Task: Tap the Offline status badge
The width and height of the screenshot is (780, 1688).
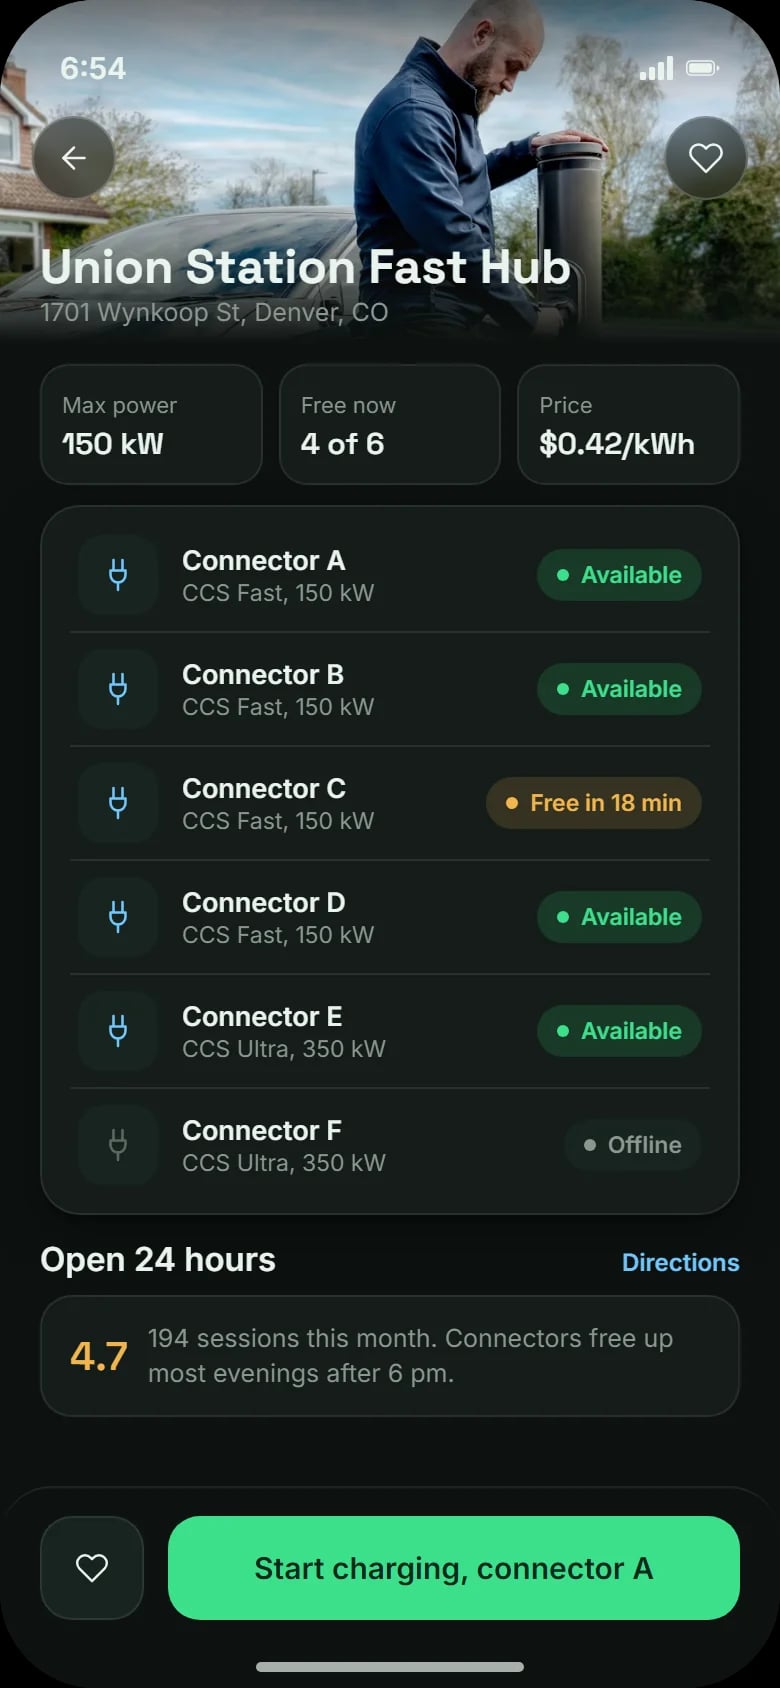Action: tap(633, 1145)
